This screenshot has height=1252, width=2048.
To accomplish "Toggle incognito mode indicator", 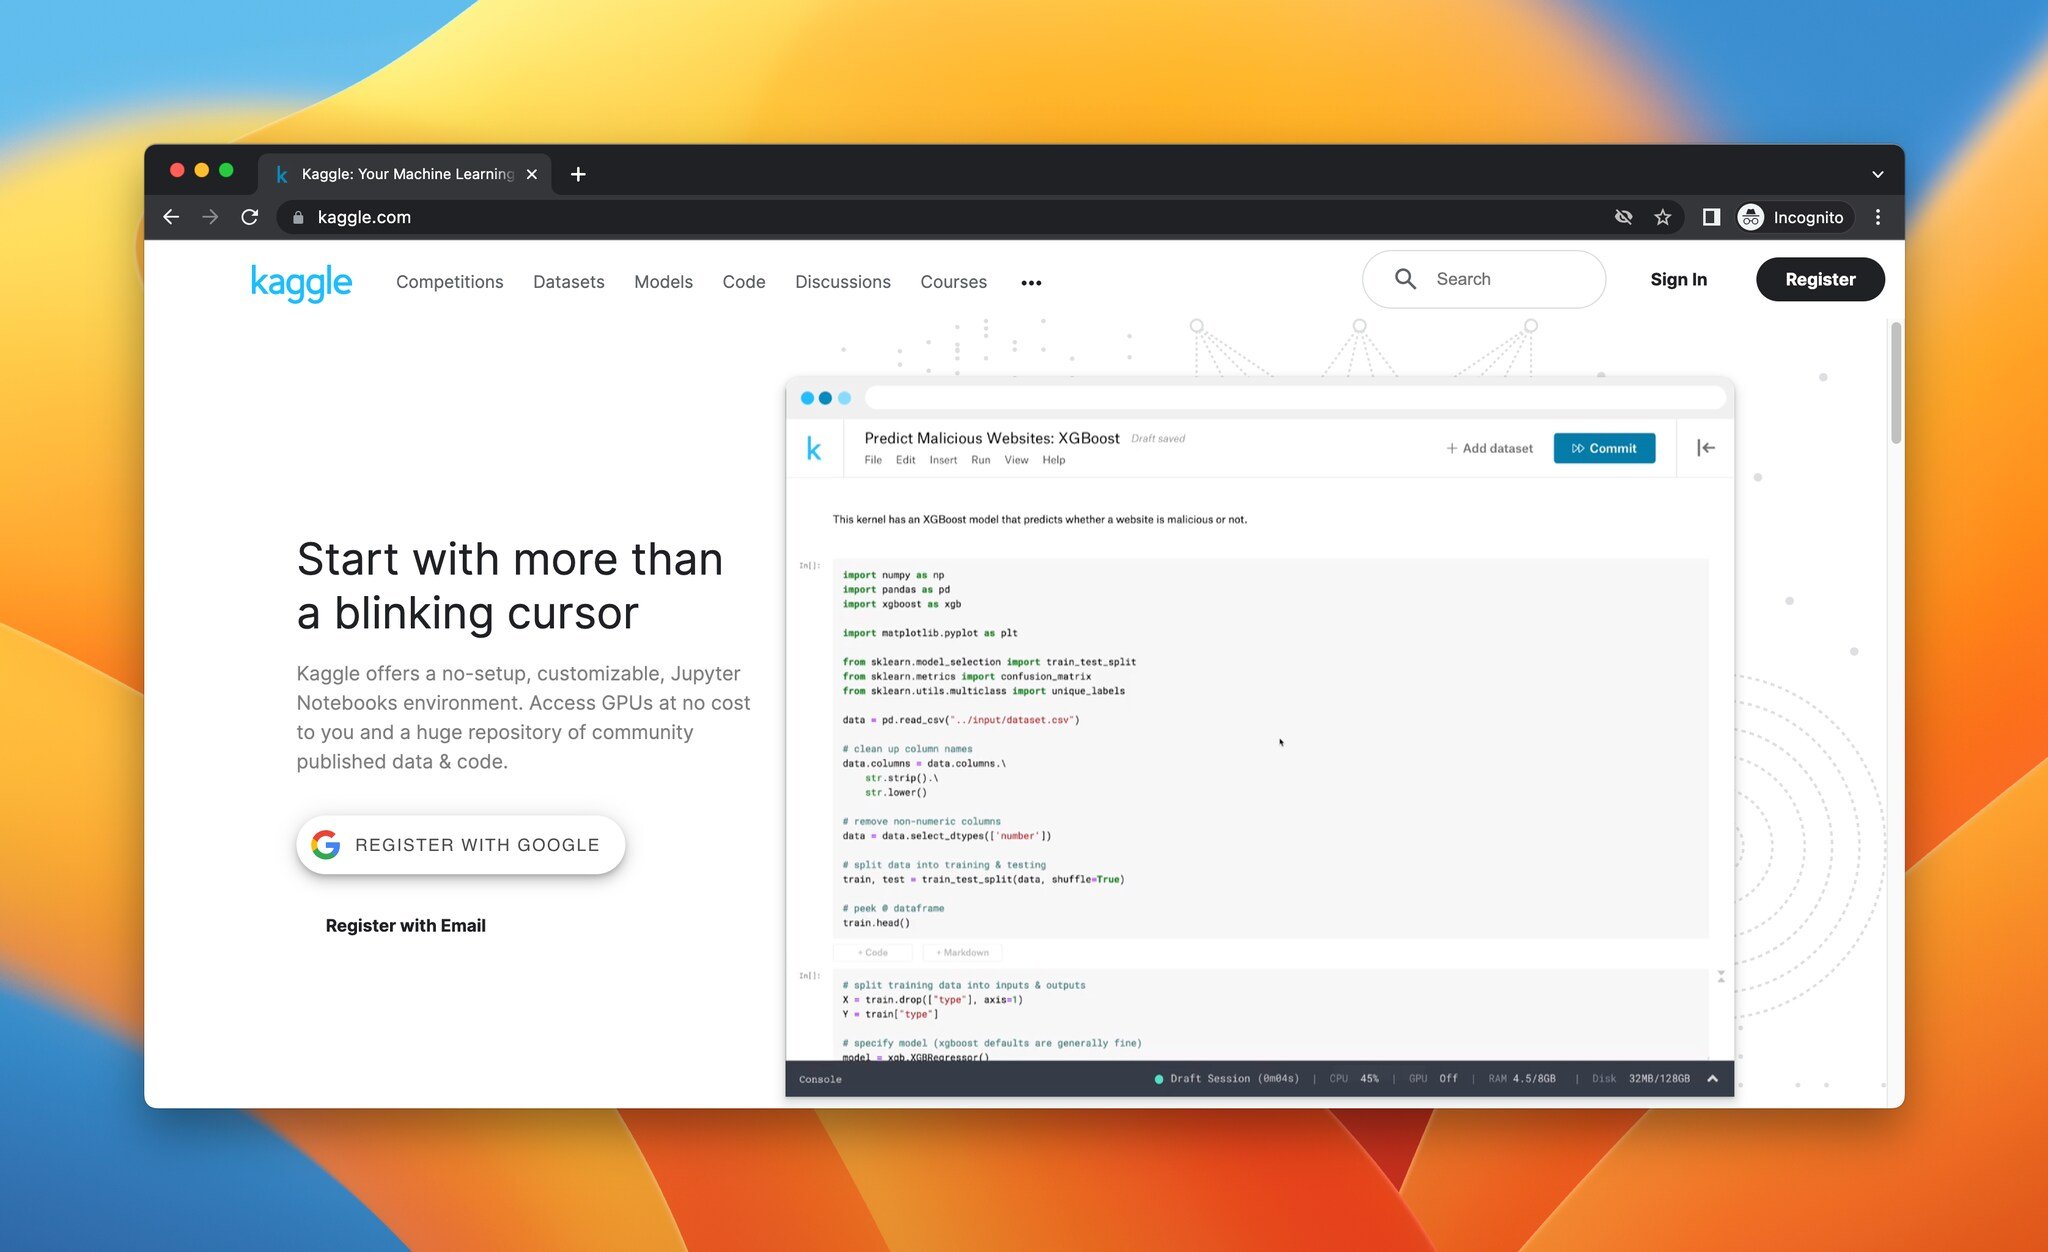I will (x=1788, y=216).
